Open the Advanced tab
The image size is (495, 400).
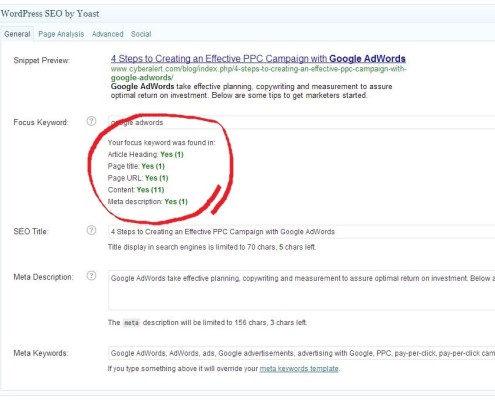(107, 34)
